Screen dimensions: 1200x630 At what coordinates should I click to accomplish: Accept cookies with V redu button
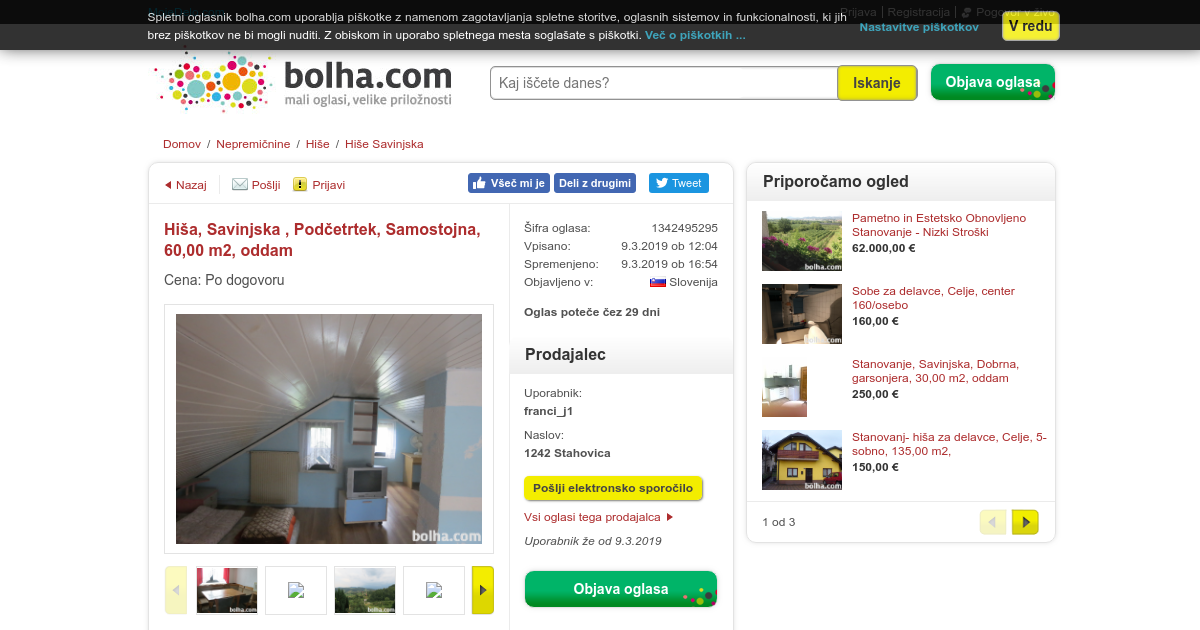pyautogui.click(x=1030, y=26)
